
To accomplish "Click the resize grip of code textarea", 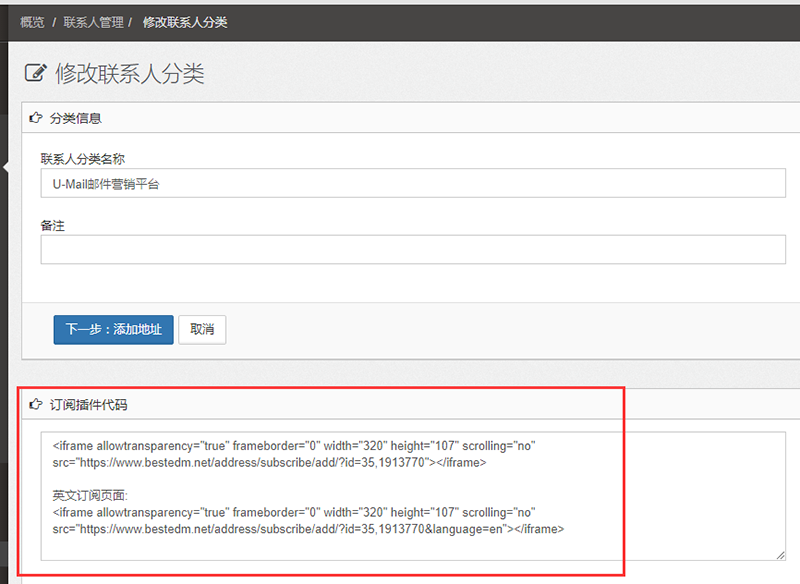I will [780, 555].
